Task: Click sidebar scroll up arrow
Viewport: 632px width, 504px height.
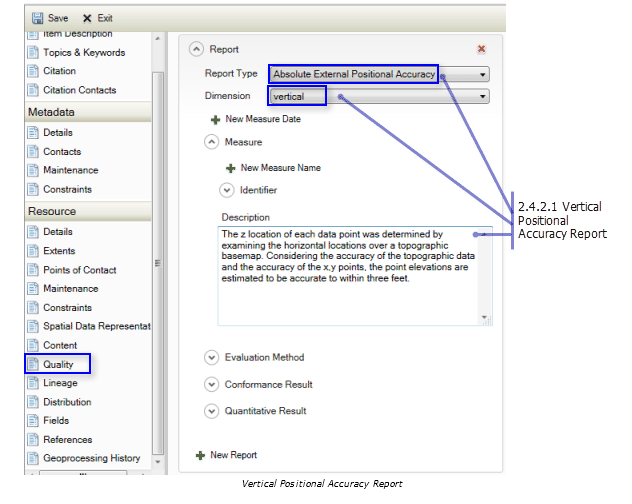Action: [x=158, y=39]
